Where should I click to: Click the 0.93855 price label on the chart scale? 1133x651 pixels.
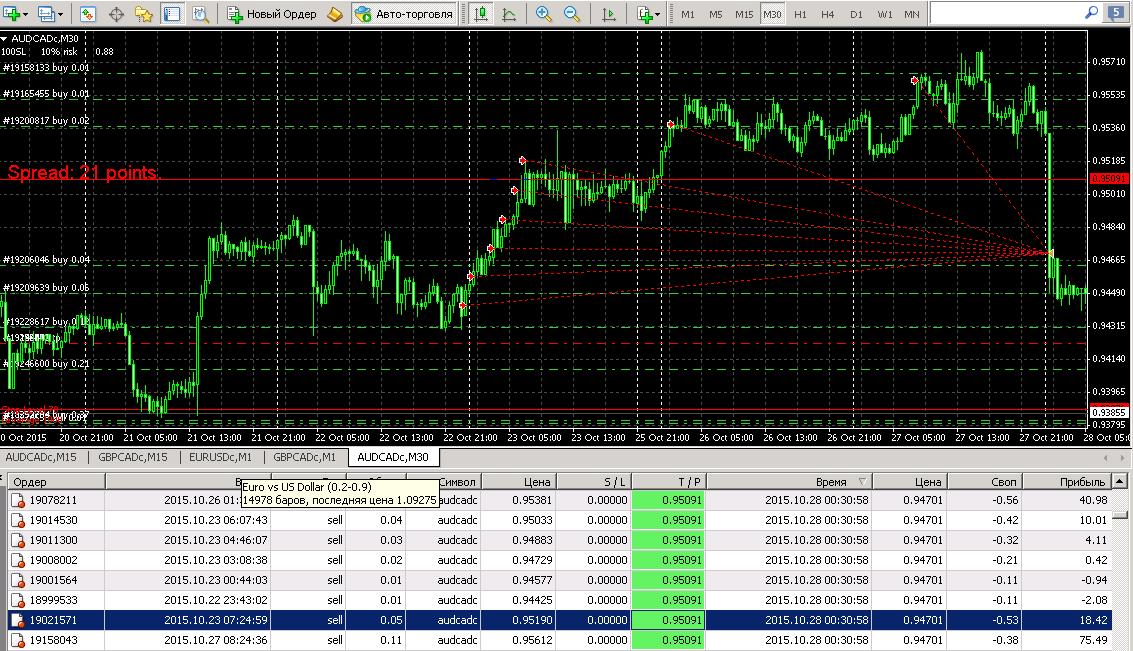1109,413
